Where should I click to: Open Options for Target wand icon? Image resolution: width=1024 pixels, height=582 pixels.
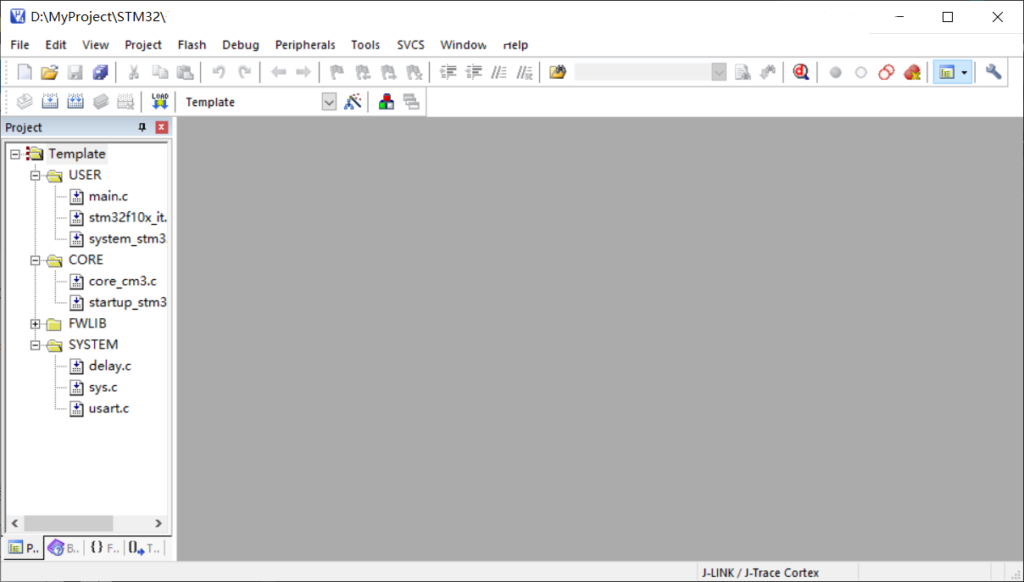coord(353,101)
